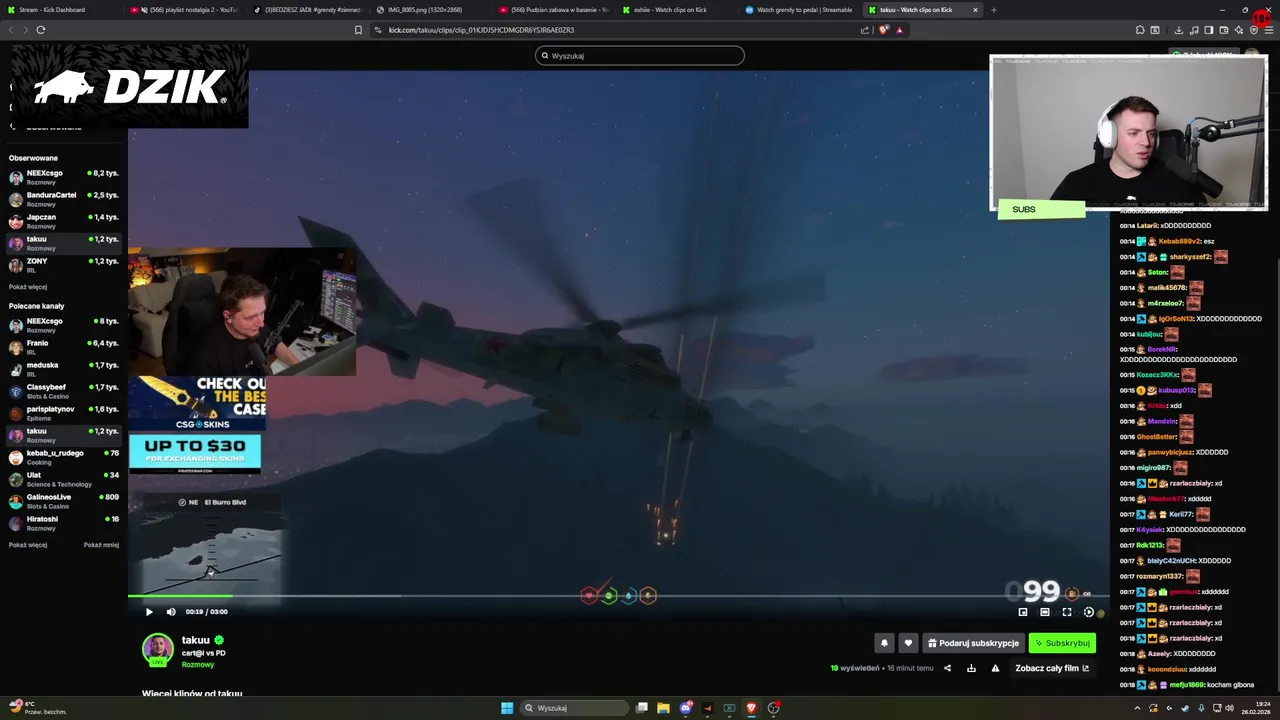
Task: Open kebab_u_rudego recommended channel
Action: (64, 457)
